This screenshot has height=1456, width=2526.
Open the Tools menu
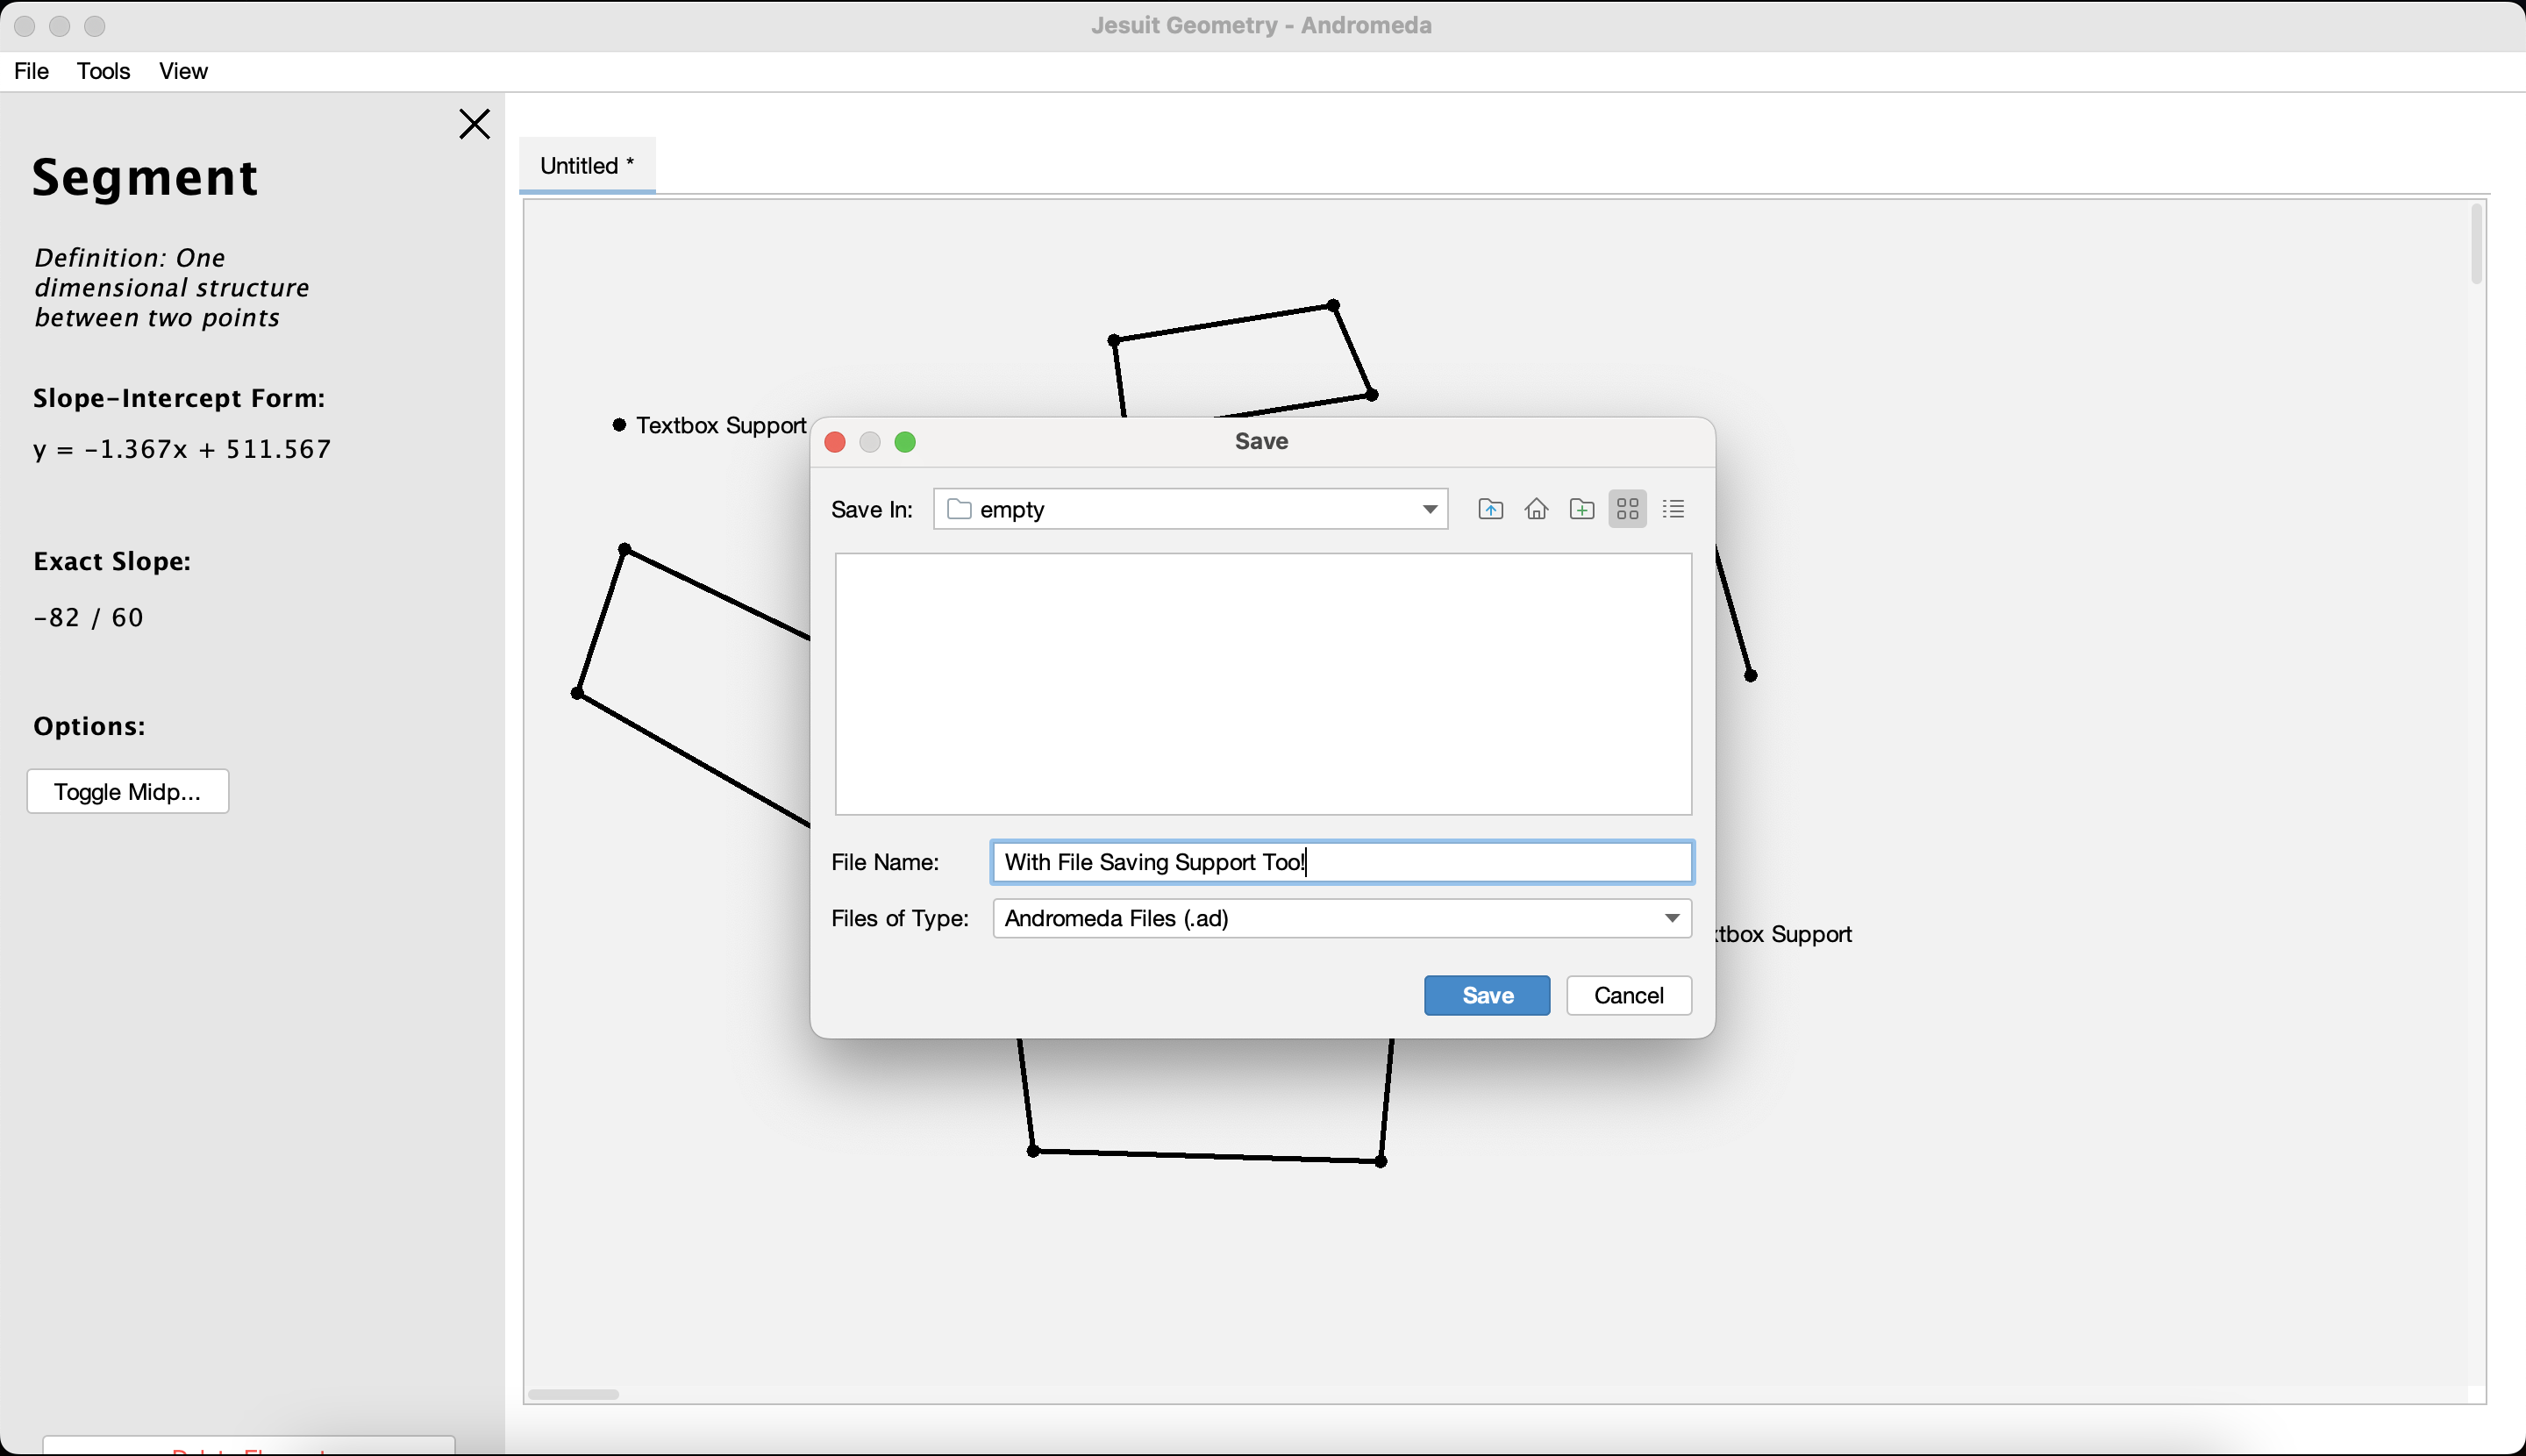104,71
